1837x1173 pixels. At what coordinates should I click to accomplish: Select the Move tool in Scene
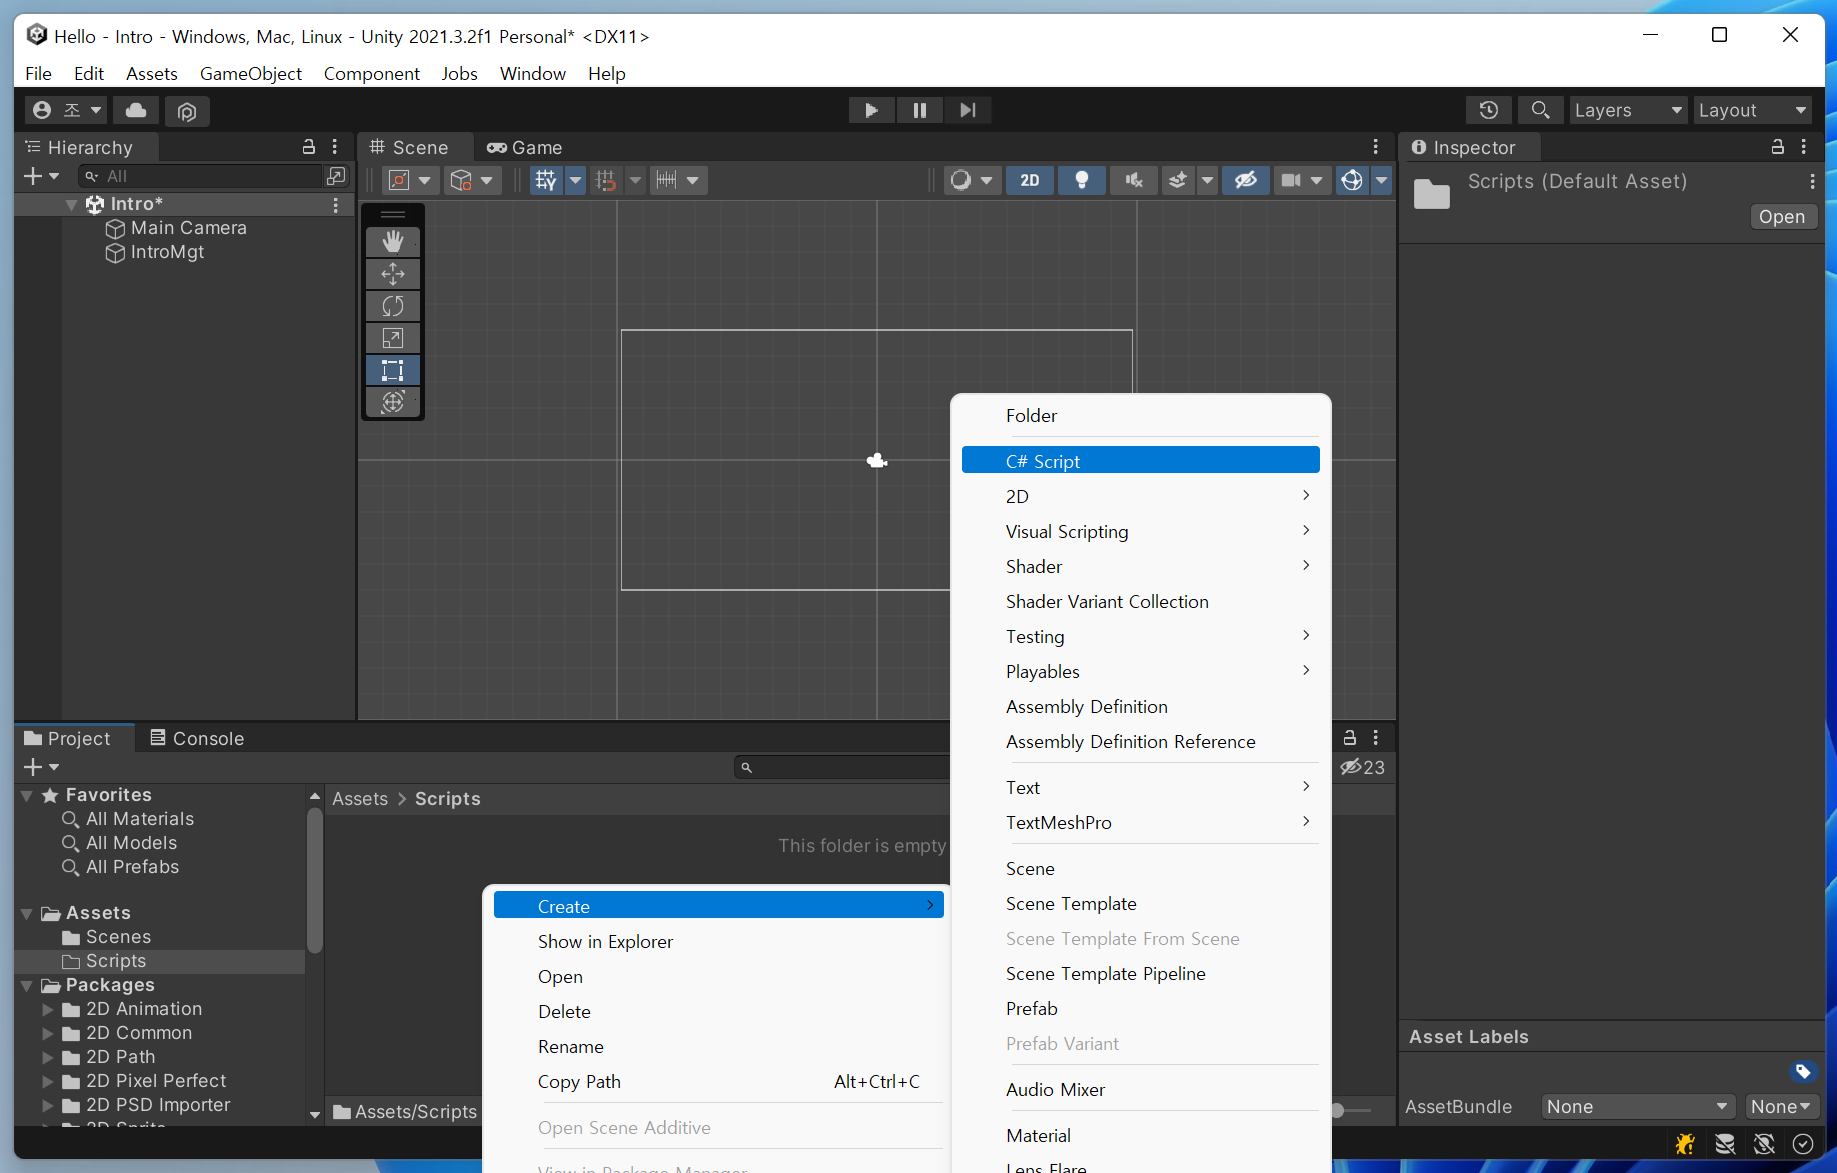393,274
